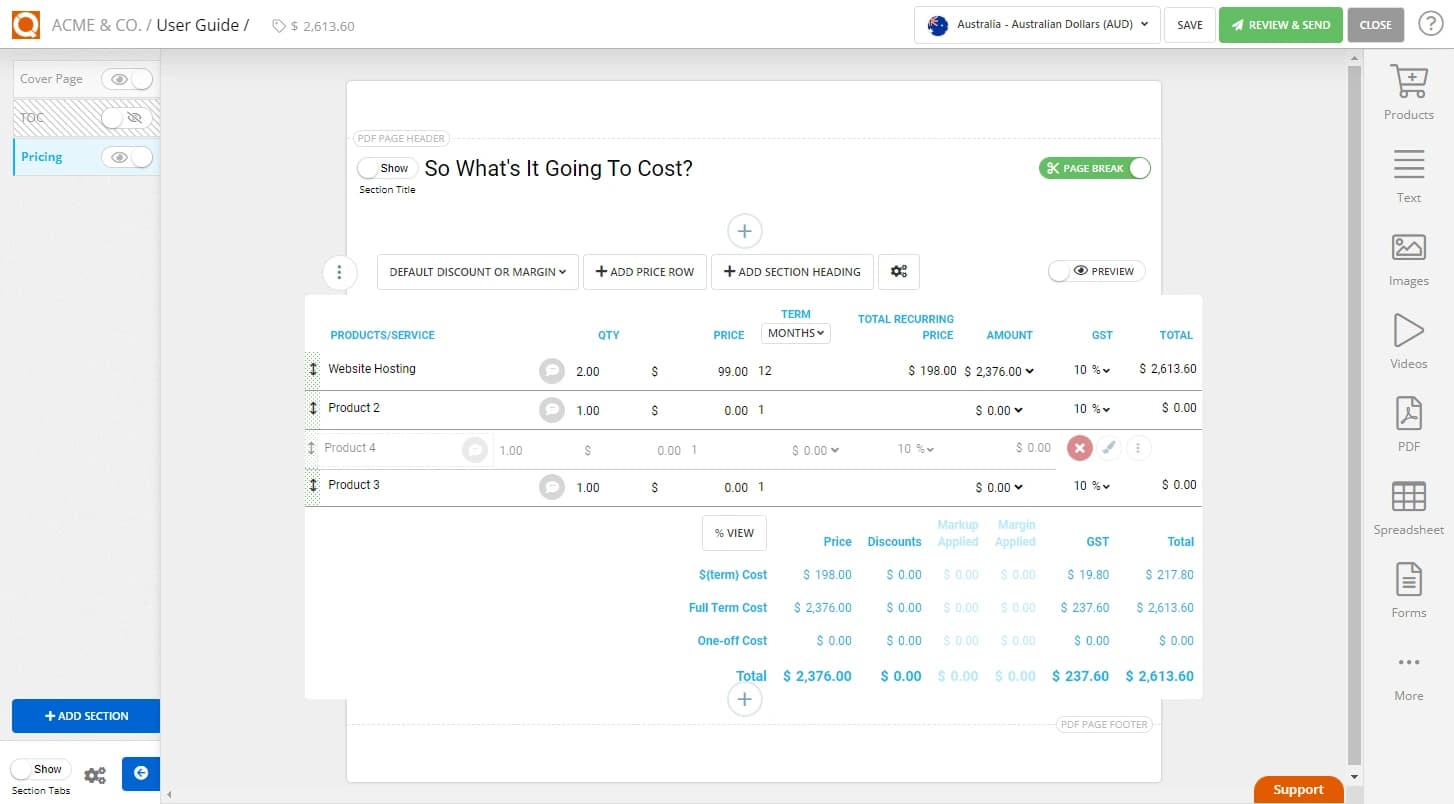
Task: Embed a PDF using the PDF icon
Action: [x=1408, y=422]
